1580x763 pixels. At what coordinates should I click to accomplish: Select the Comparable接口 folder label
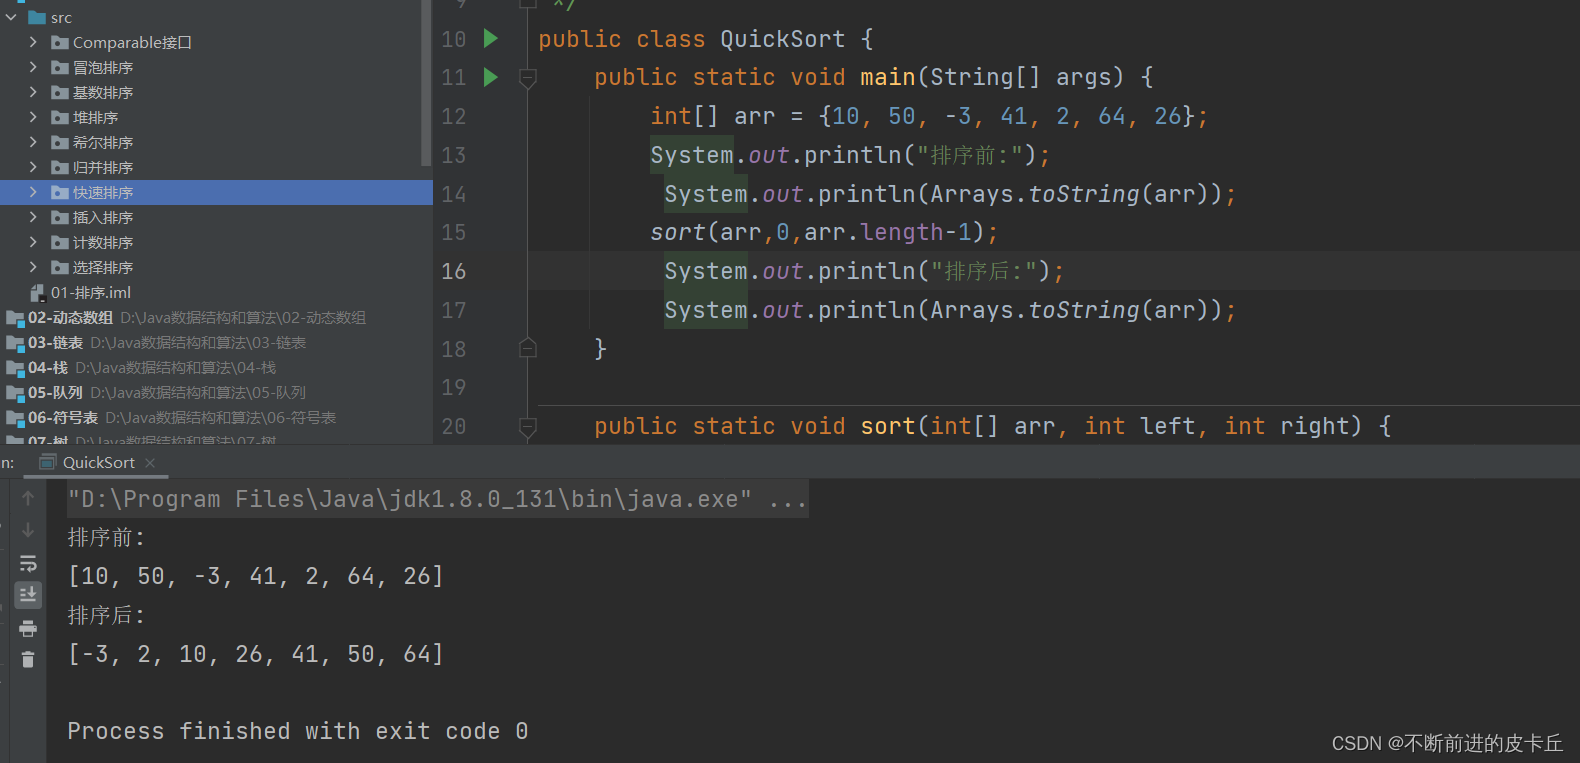(x=132, y=42)
